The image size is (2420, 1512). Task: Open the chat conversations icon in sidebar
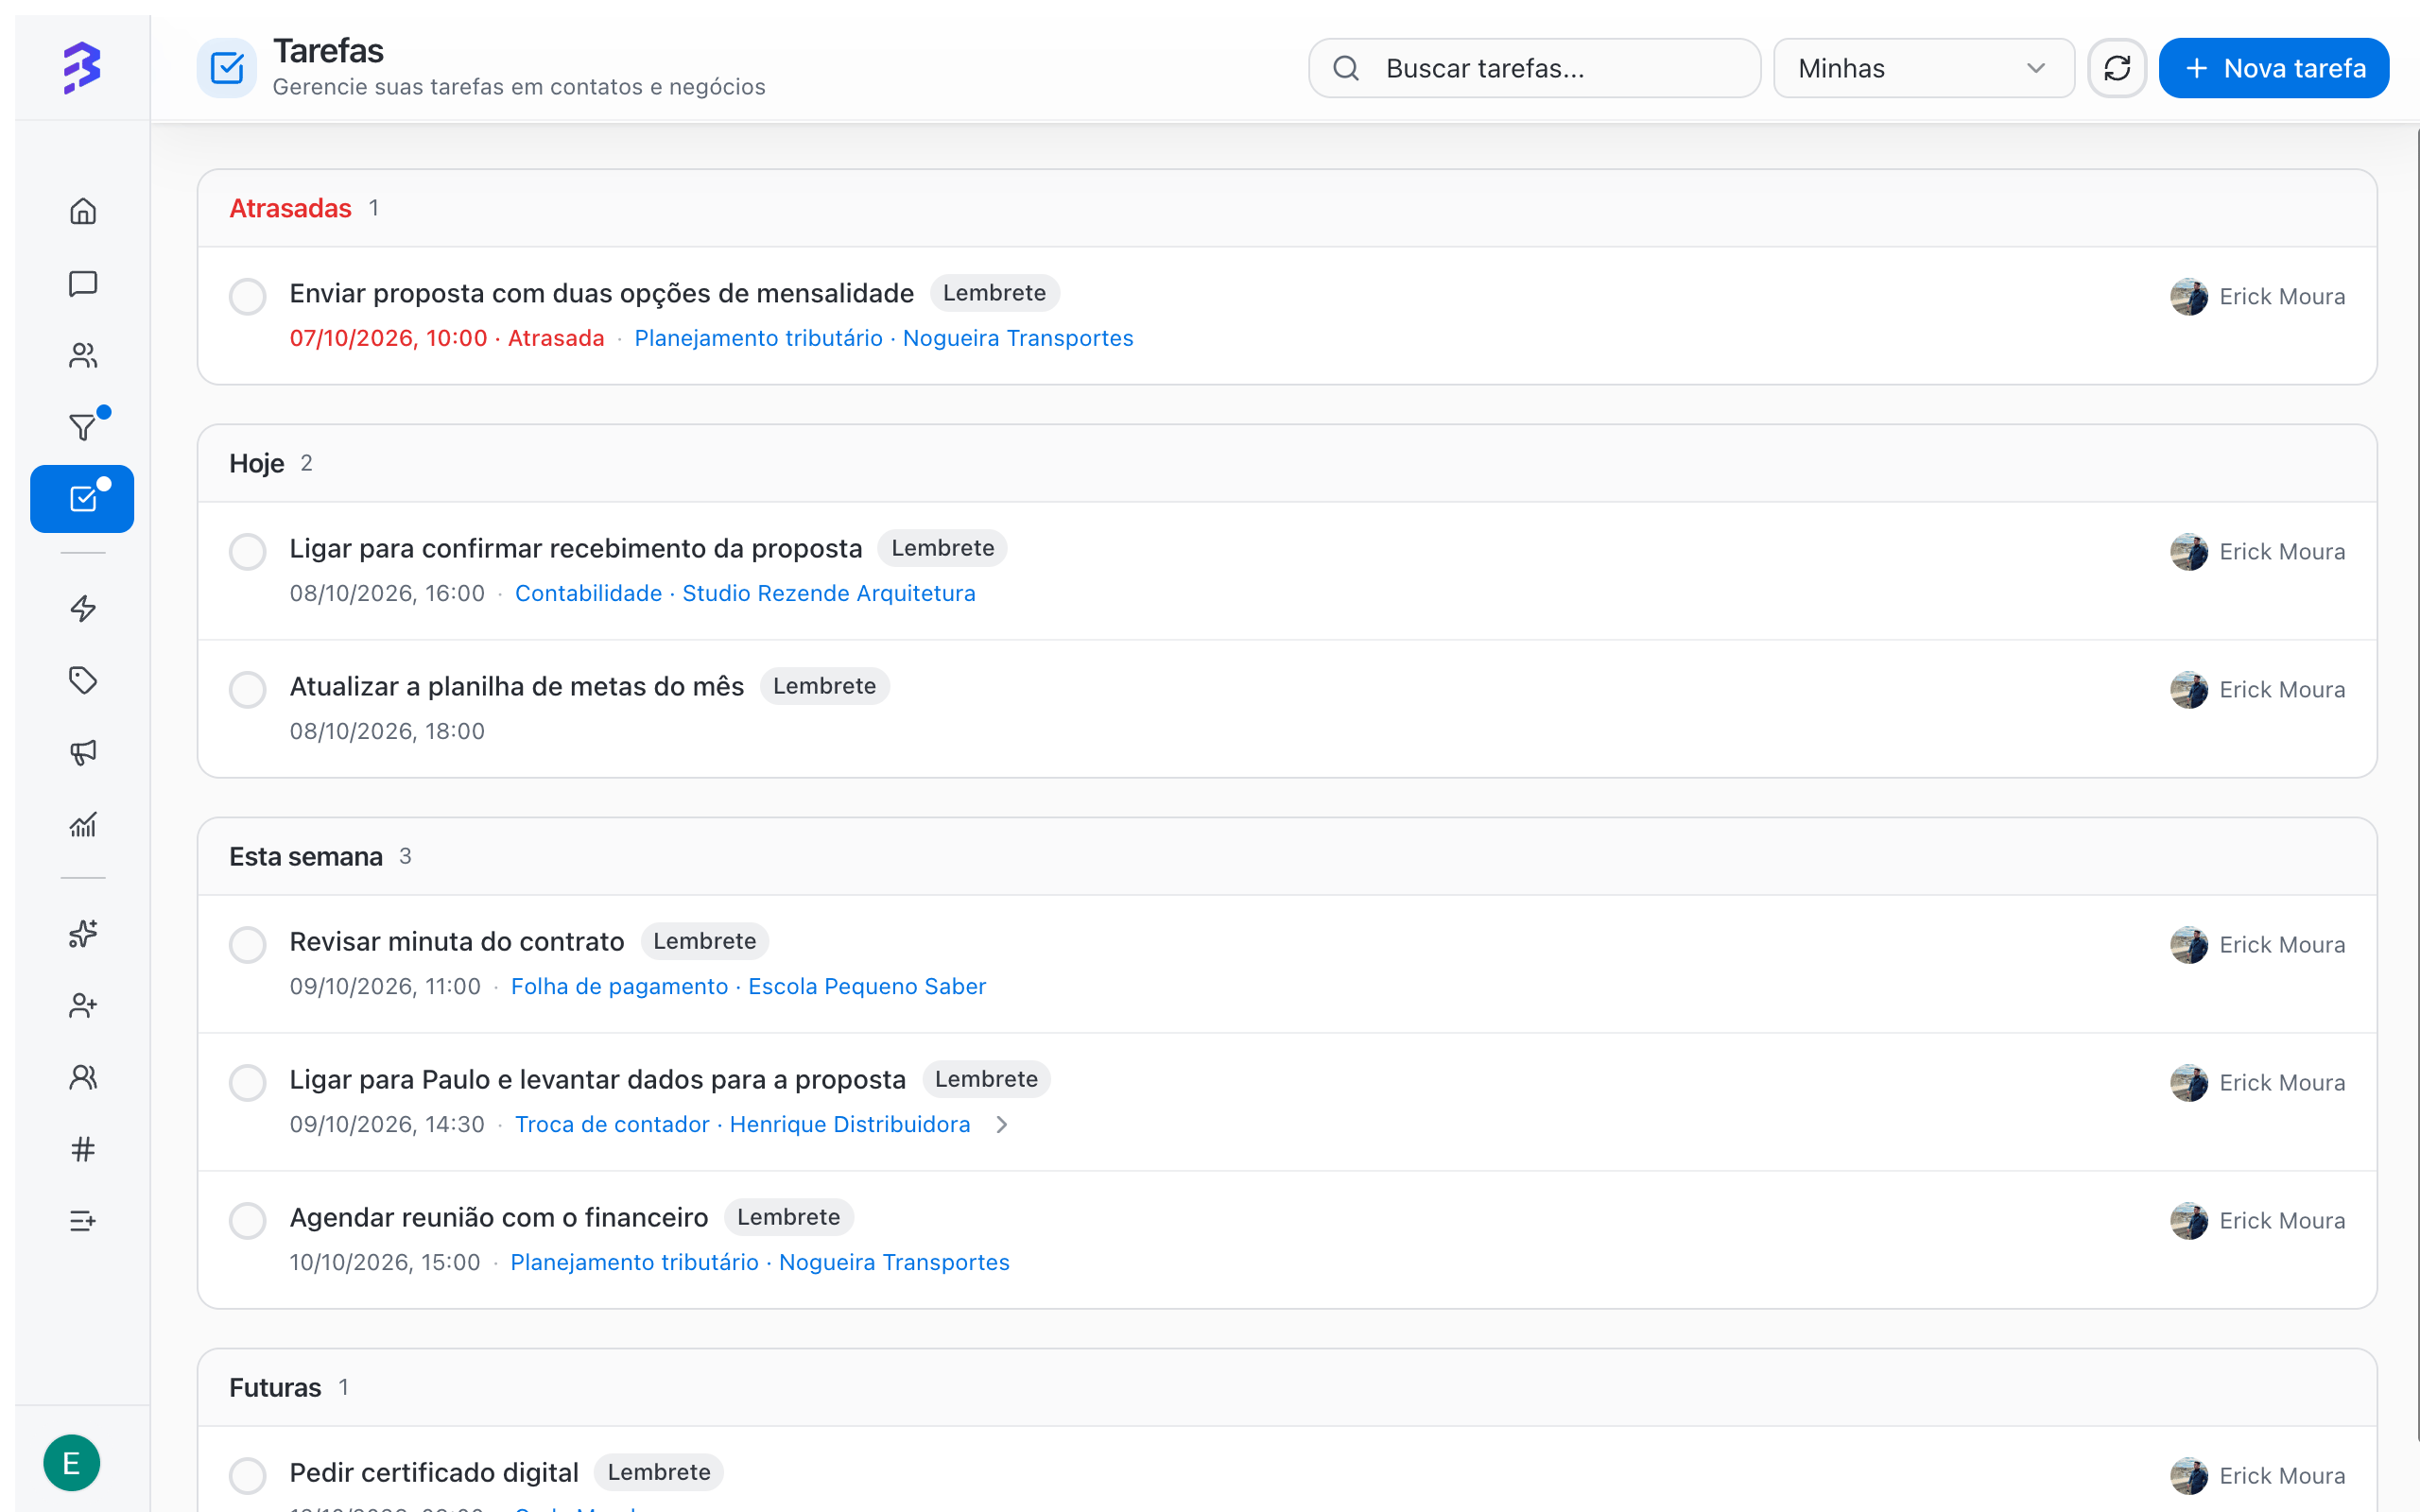click(x=83, y=283)
